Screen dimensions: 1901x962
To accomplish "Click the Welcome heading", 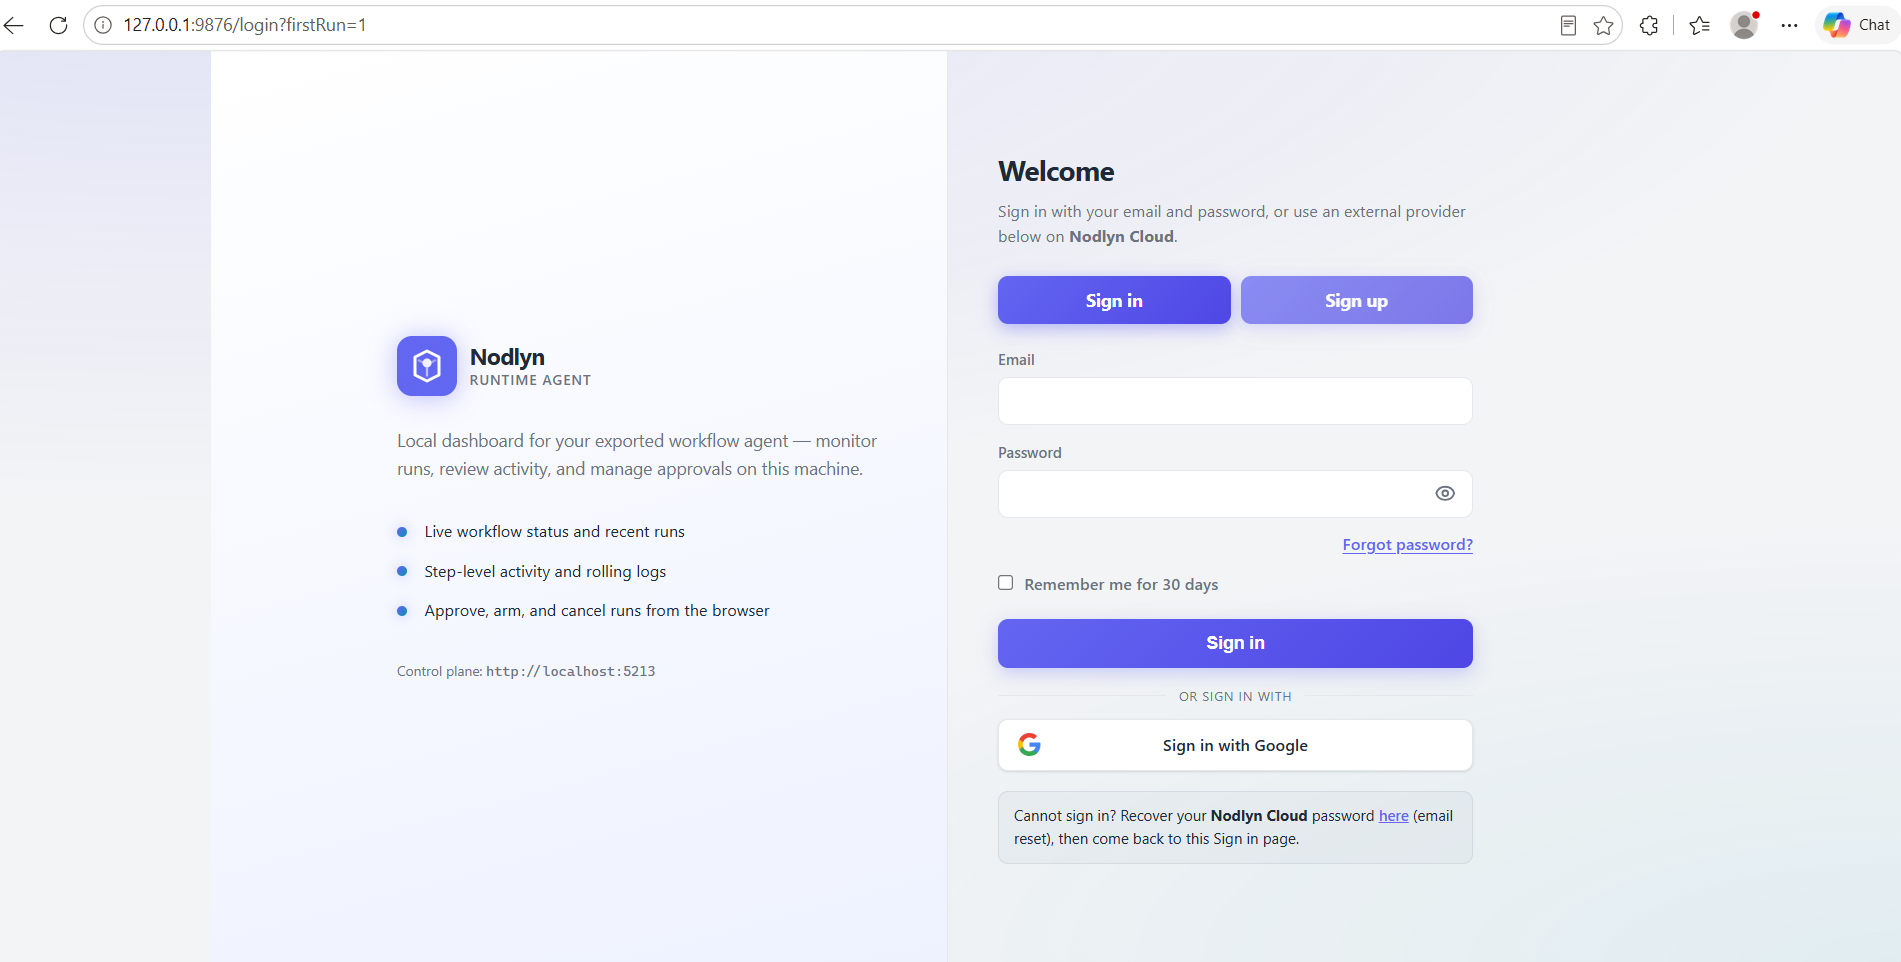I will point(1056,172).
